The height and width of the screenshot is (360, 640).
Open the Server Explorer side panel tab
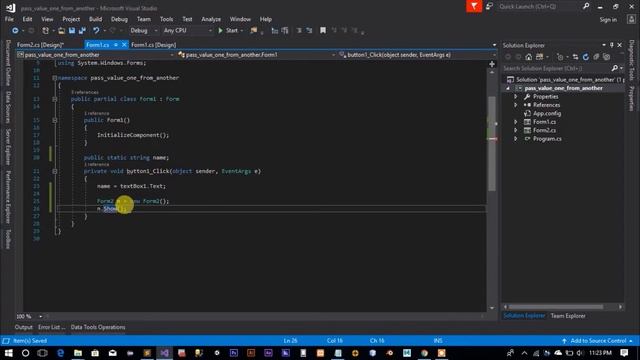pyautogui.click(x=8, y=147)
